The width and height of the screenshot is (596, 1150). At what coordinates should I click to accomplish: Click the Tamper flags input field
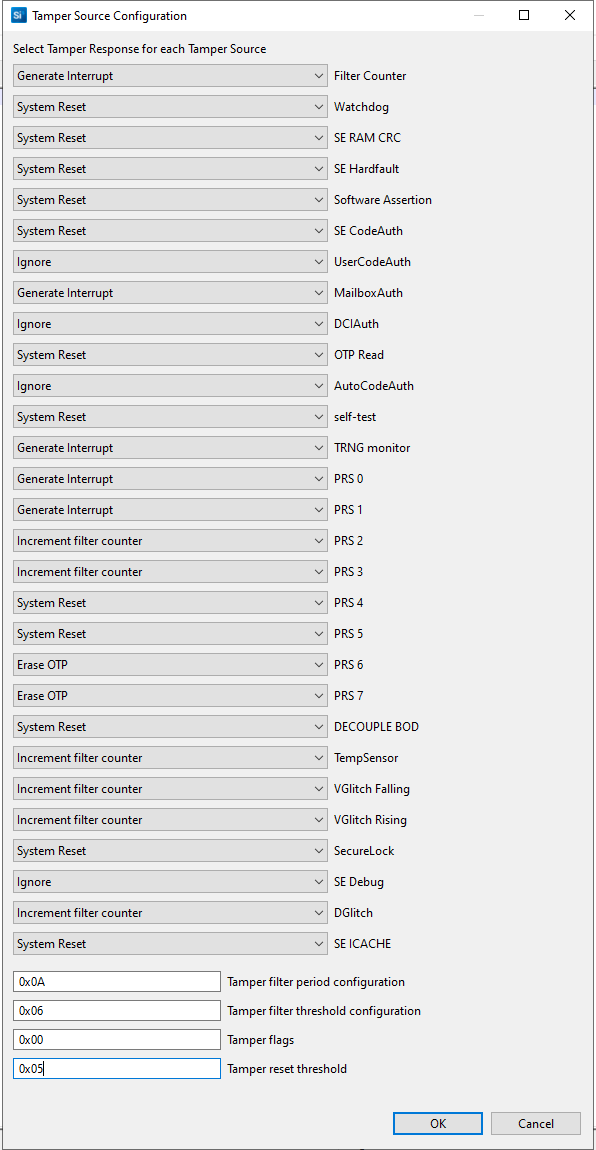pyautogui.click(x=116, y=1039)
